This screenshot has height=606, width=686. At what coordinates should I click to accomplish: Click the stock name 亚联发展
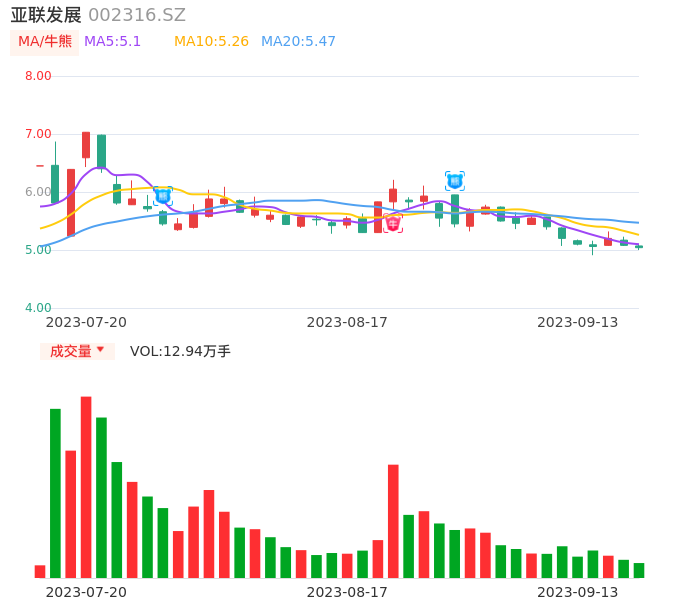coord(46,15)
